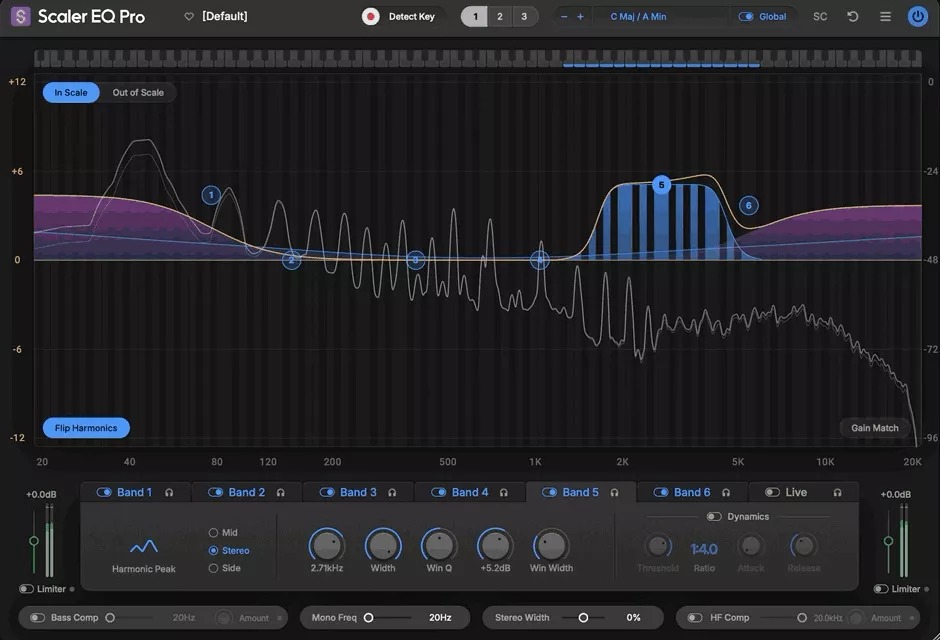Enable the left Limiter switch

pos(26,589)
